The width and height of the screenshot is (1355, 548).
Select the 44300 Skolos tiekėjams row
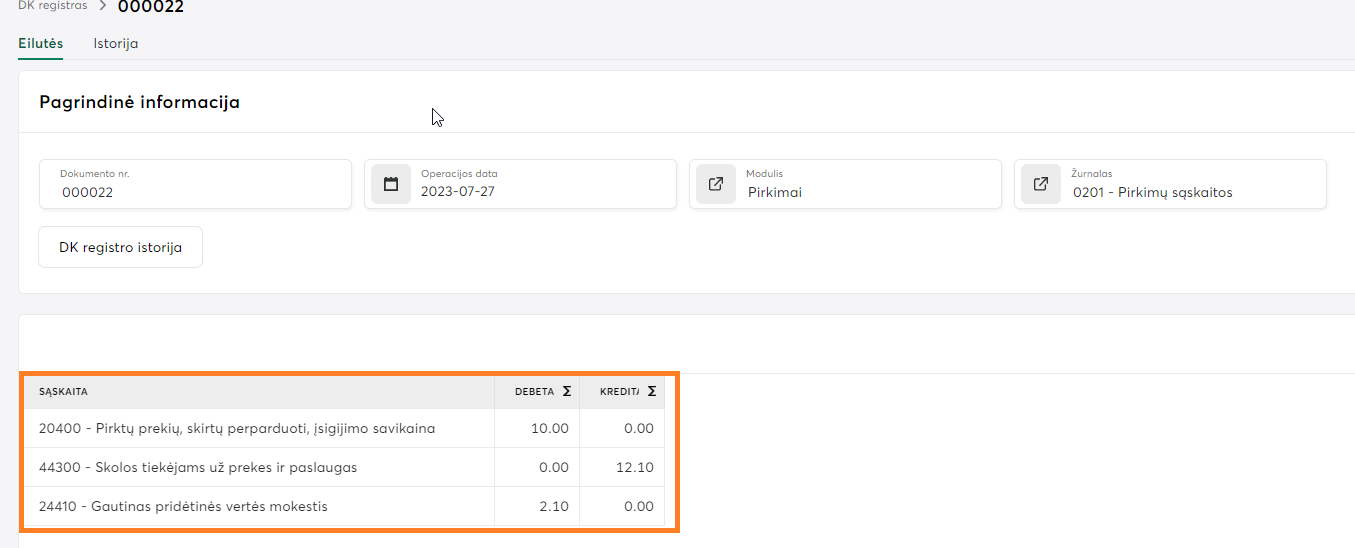pyautogui.click(x=198, y=468)
